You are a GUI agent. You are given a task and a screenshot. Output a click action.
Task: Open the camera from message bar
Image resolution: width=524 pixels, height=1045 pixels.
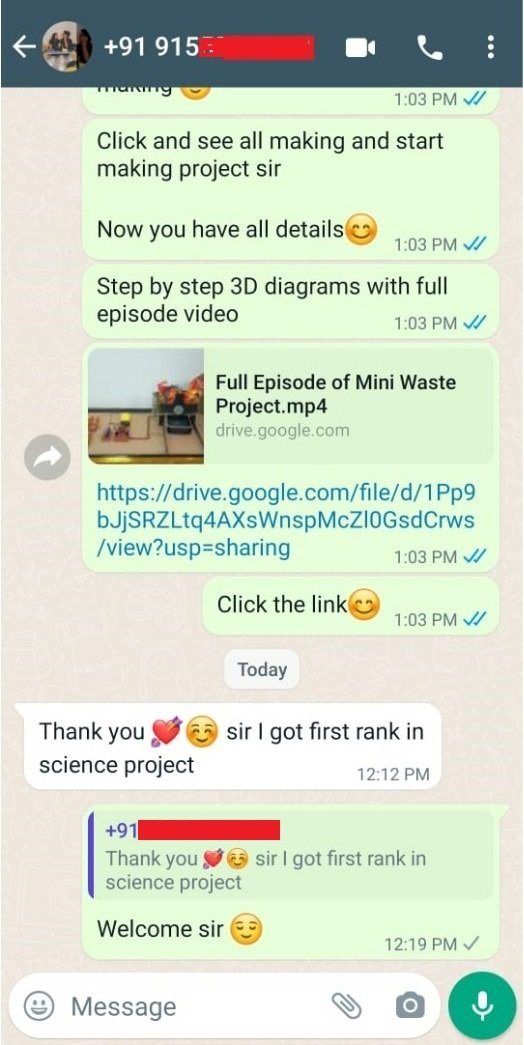410,1006
